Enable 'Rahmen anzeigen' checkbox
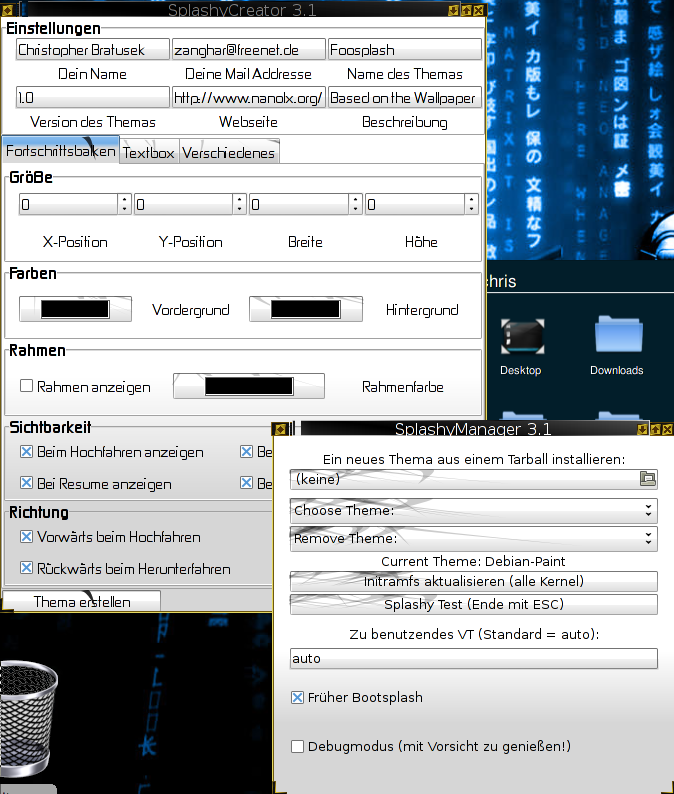This screenshot has height=794, width=674. pos(26,386)
